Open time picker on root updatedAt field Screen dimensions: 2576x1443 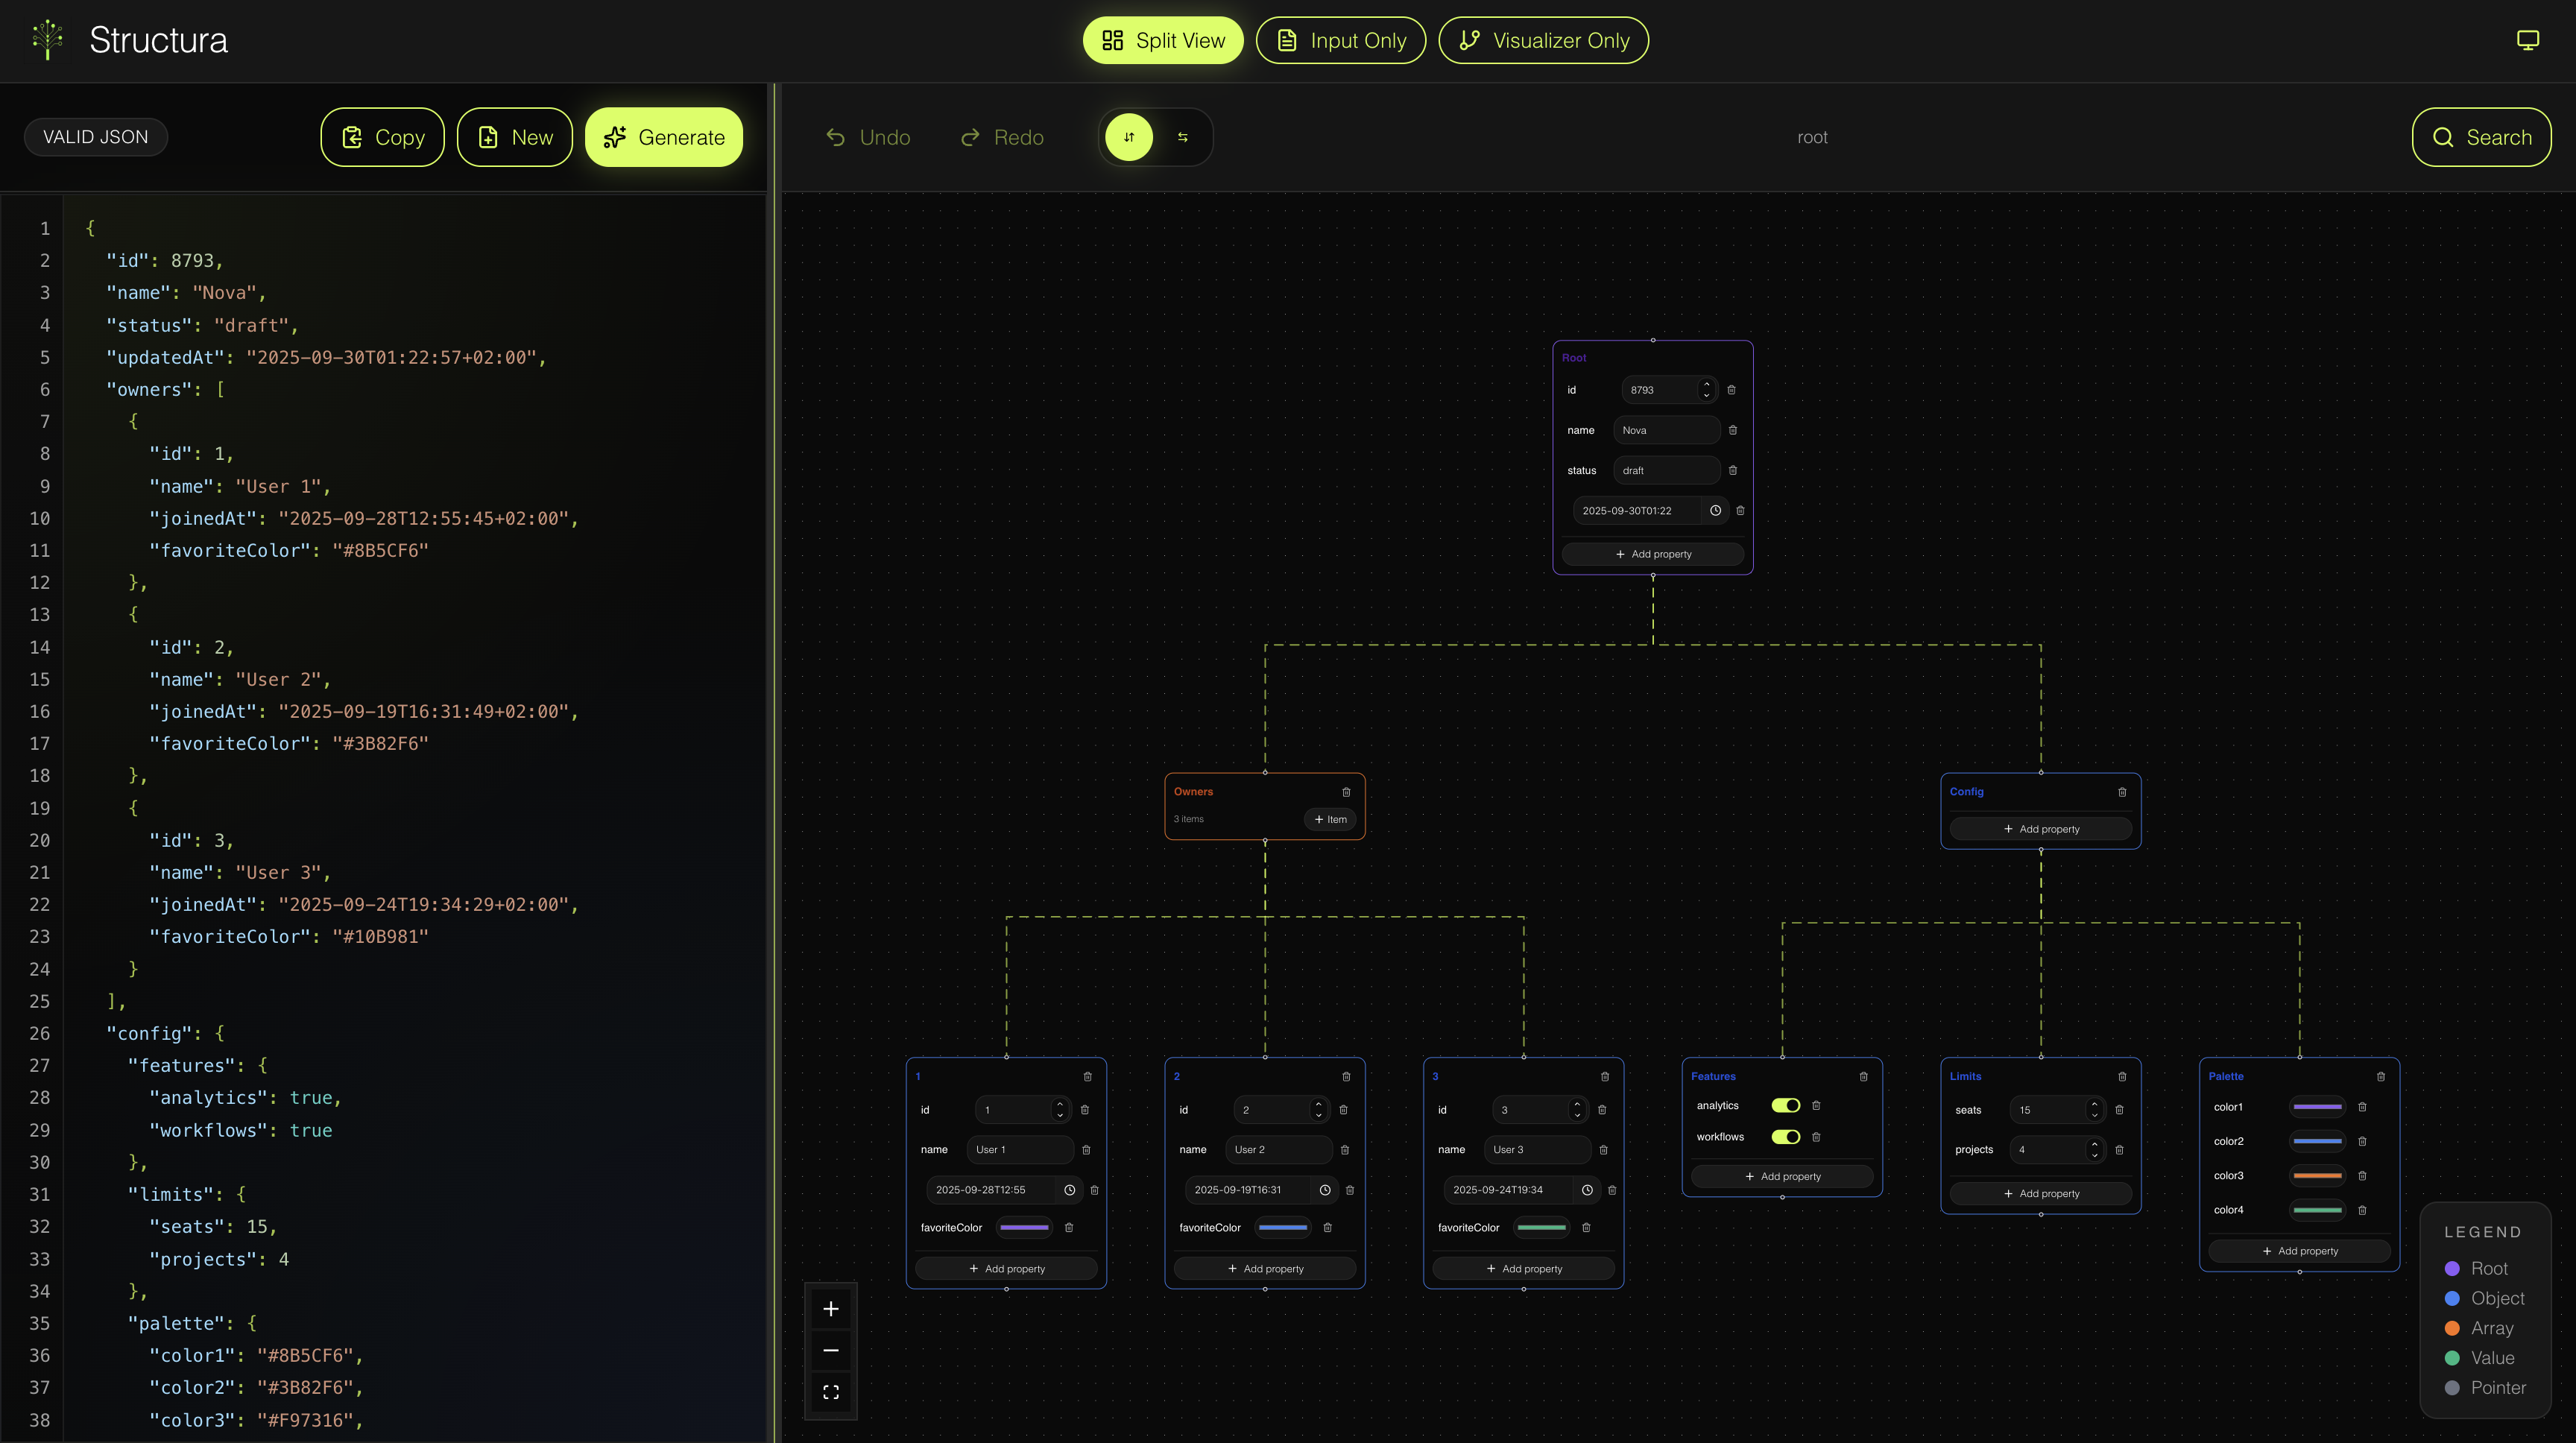[x=1715, y=510]
